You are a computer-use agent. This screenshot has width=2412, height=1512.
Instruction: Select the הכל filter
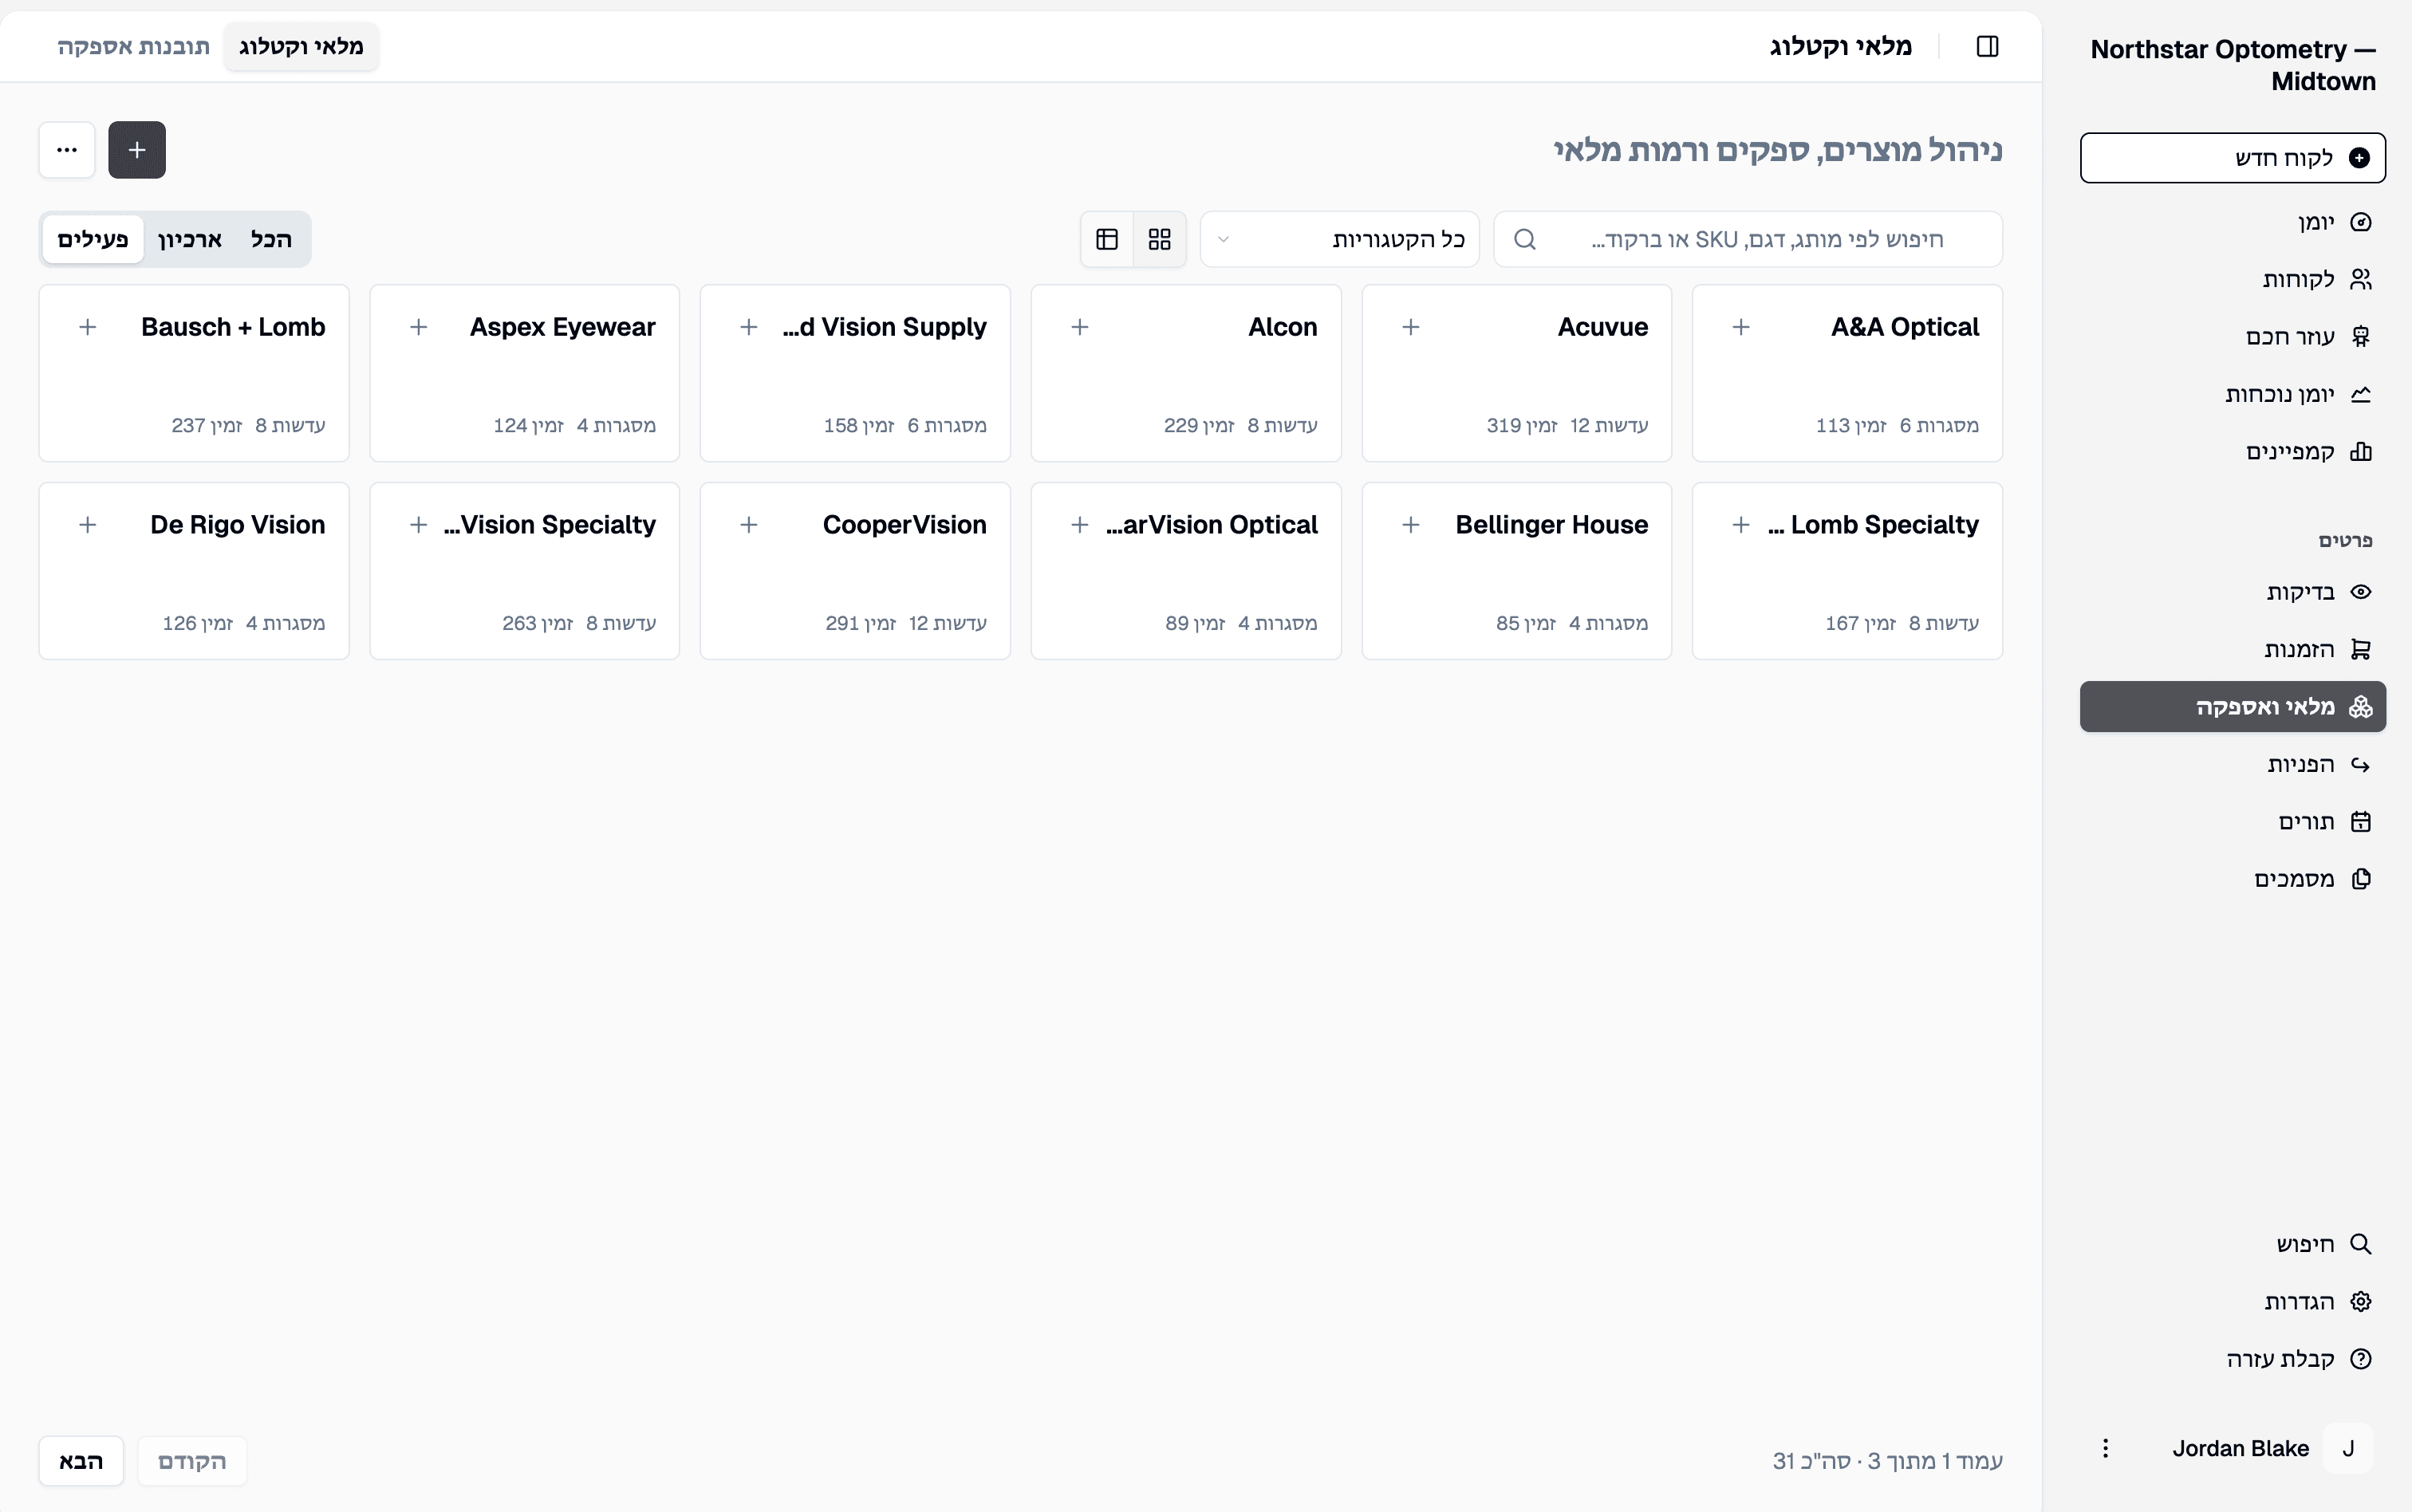(x=271, y=239)
